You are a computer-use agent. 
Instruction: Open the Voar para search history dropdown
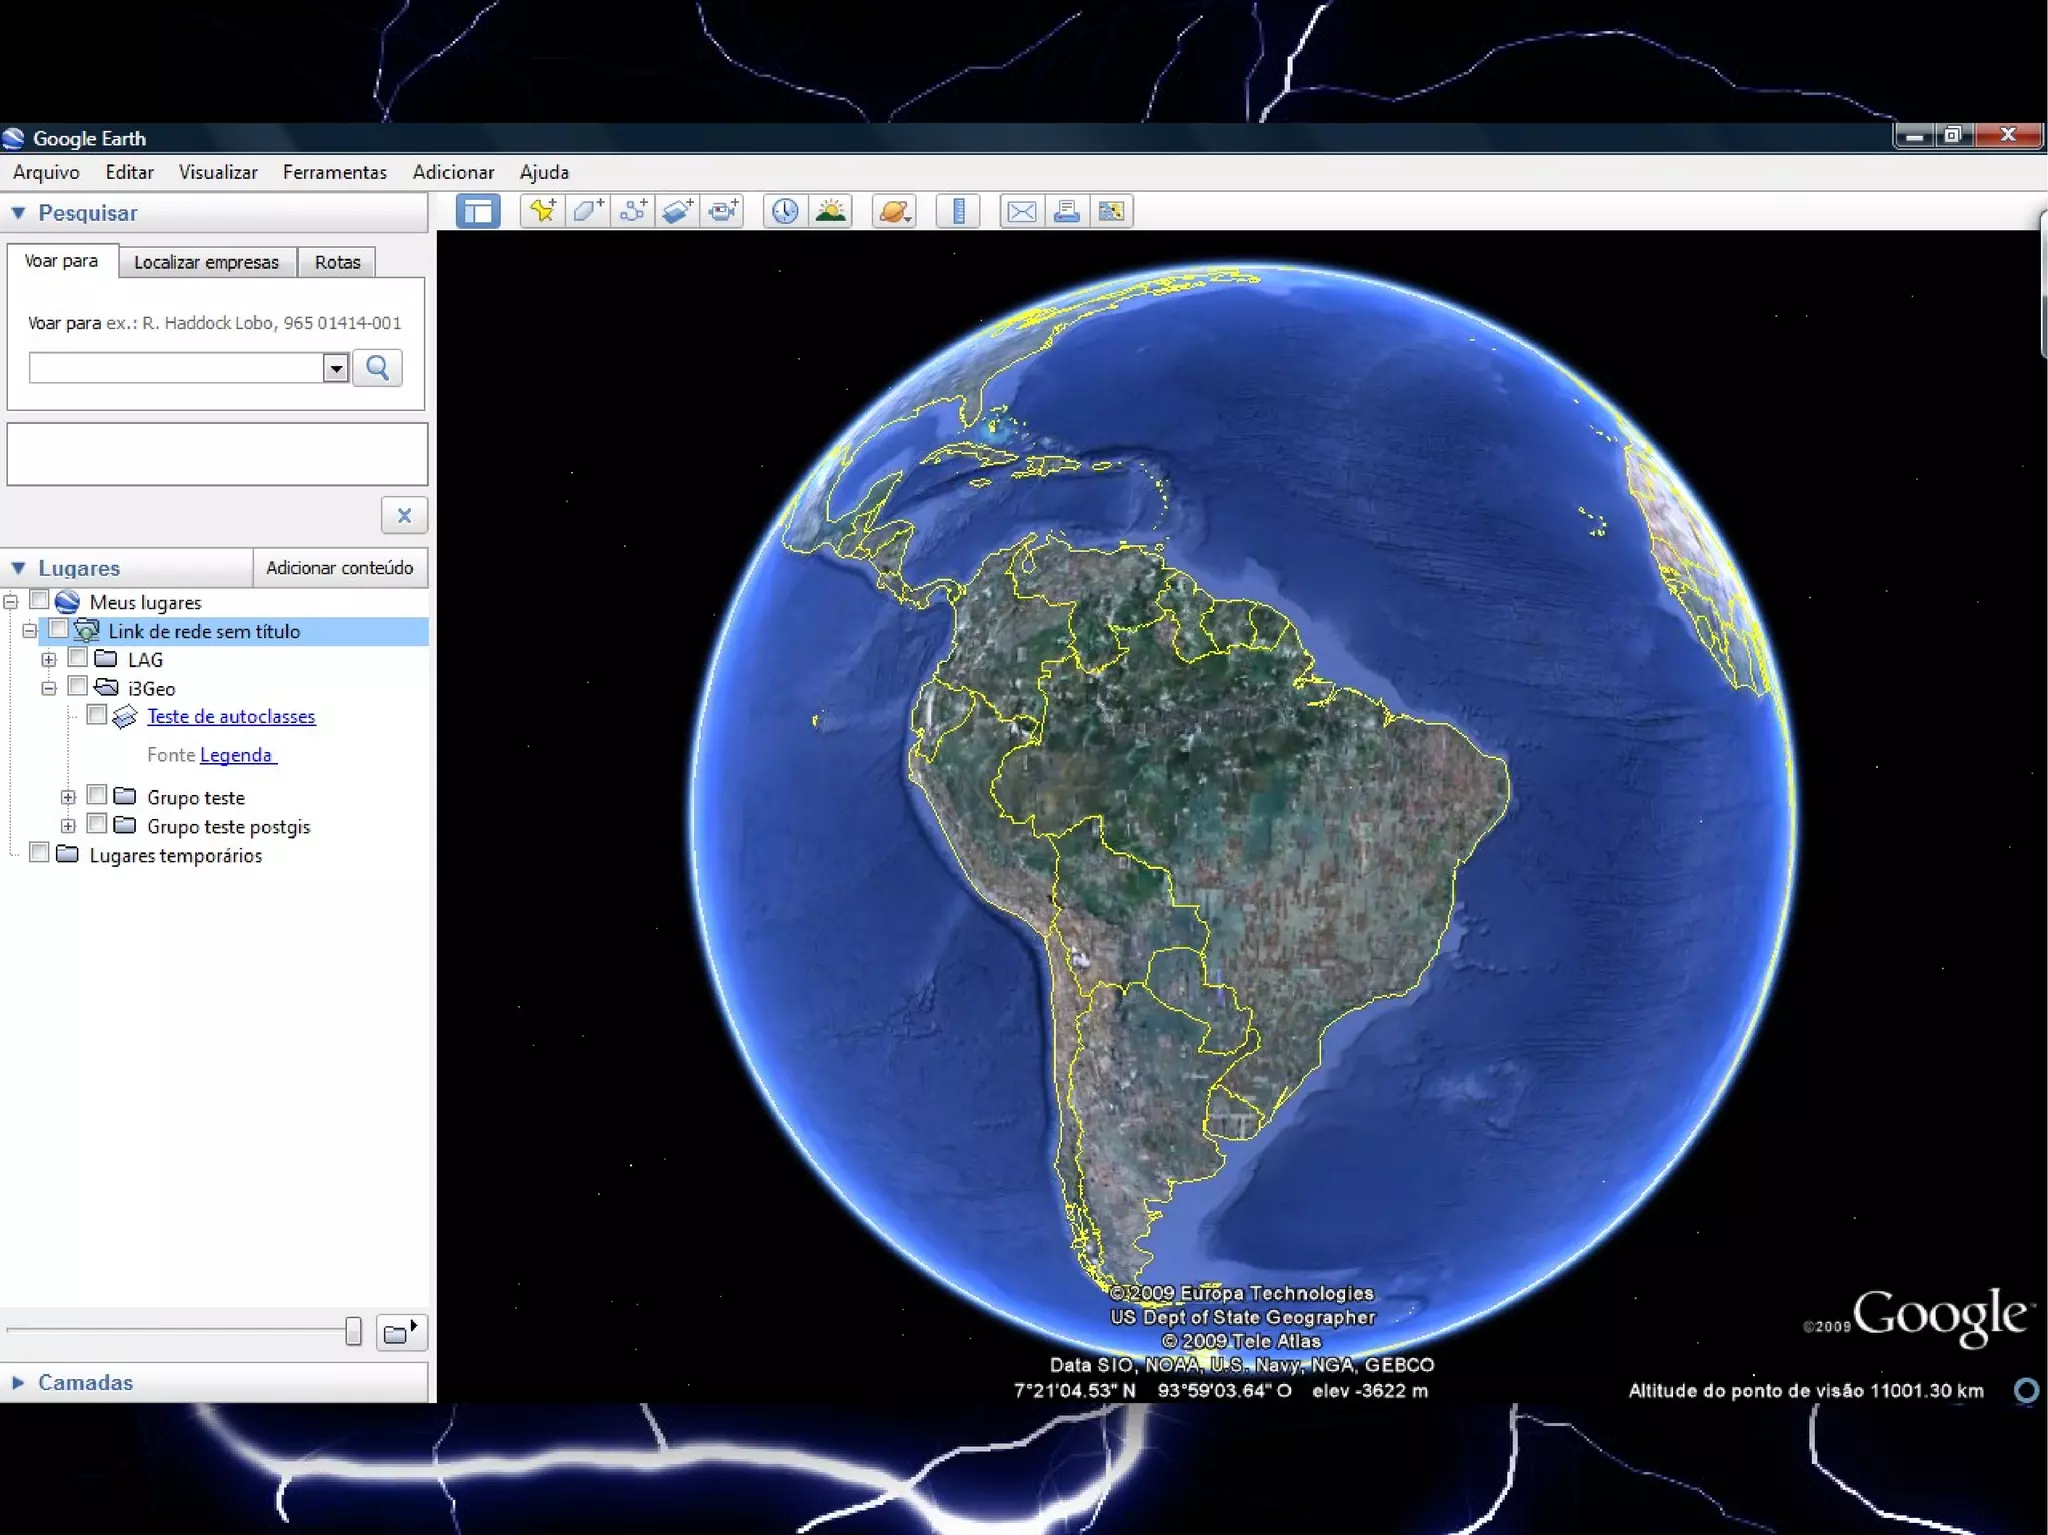[336, 369]
